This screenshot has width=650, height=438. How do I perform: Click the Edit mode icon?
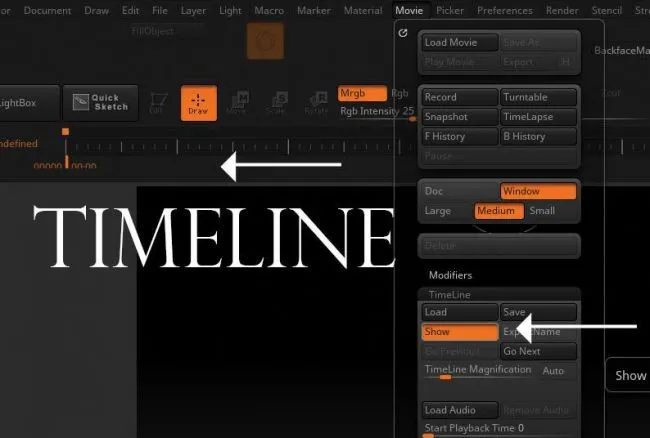click(158, 103)
